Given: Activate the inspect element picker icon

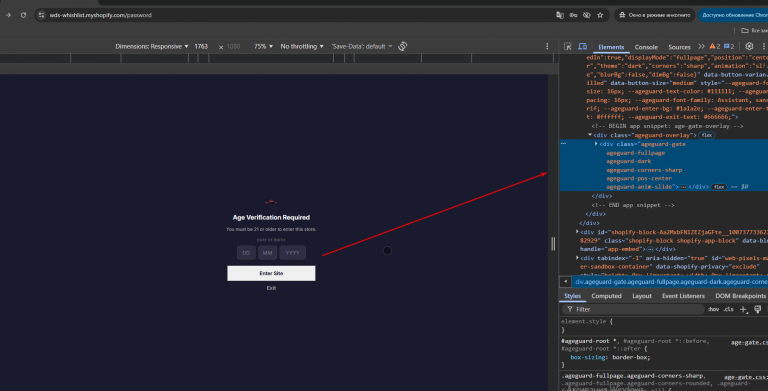Looking at the screenshot, I should pos(568,47).
